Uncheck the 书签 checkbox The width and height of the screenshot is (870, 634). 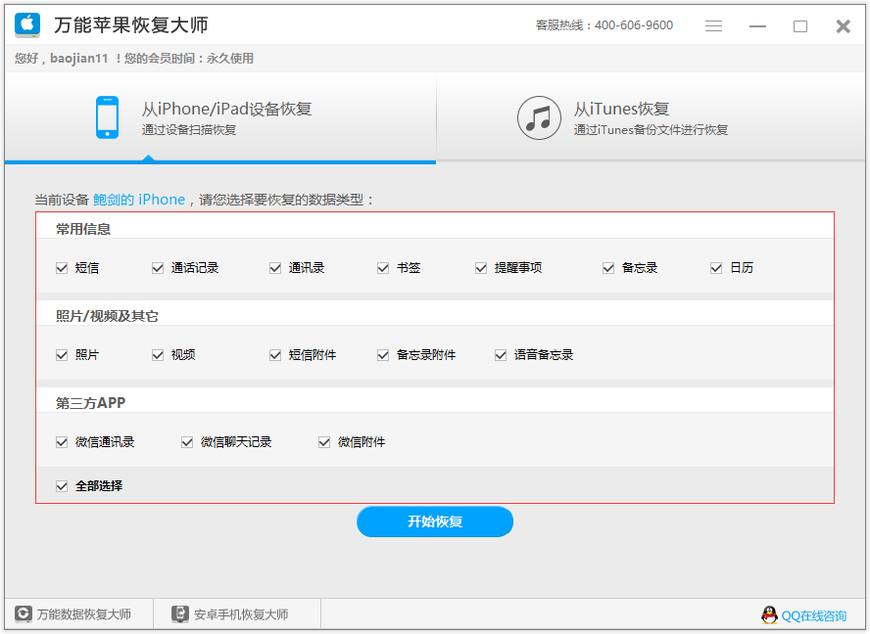(x=382, y=267)
